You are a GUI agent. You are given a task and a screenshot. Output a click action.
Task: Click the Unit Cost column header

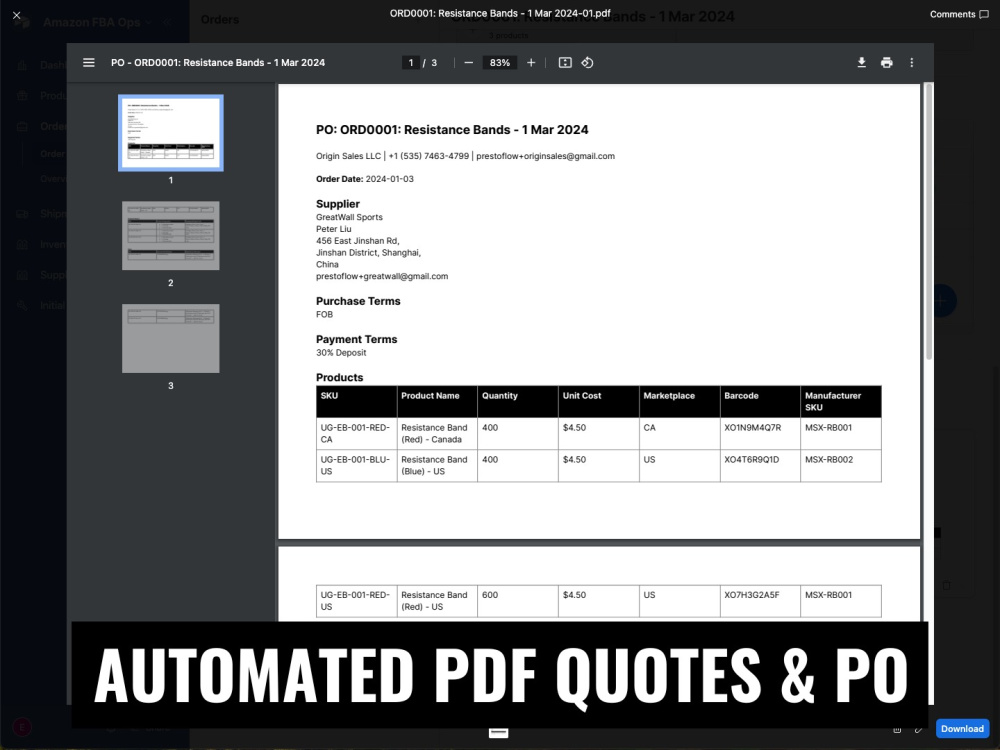tap(599, 401)
